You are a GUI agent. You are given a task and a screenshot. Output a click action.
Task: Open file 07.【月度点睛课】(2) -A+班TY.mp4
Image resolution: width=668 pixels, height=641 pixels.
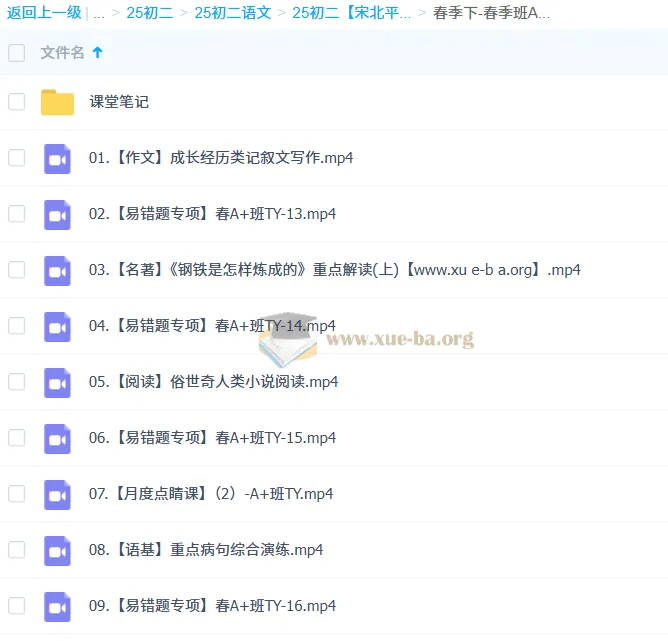(211, 494)
